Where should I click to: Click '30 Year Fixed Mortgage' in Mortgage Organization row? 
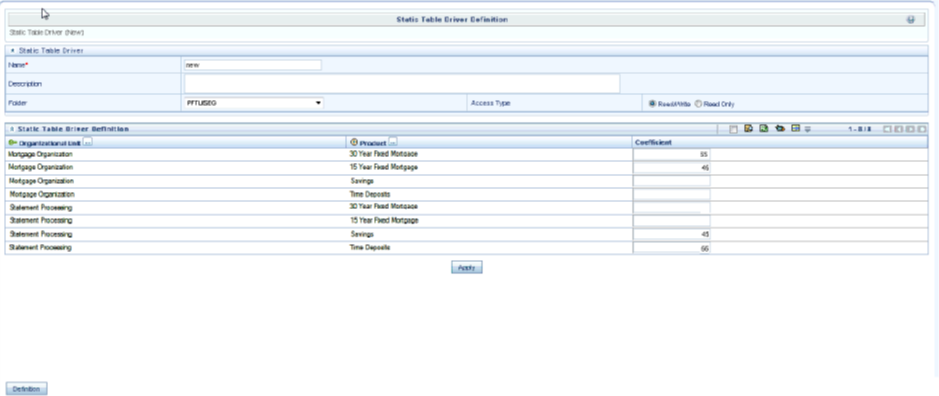click(383, 154)
